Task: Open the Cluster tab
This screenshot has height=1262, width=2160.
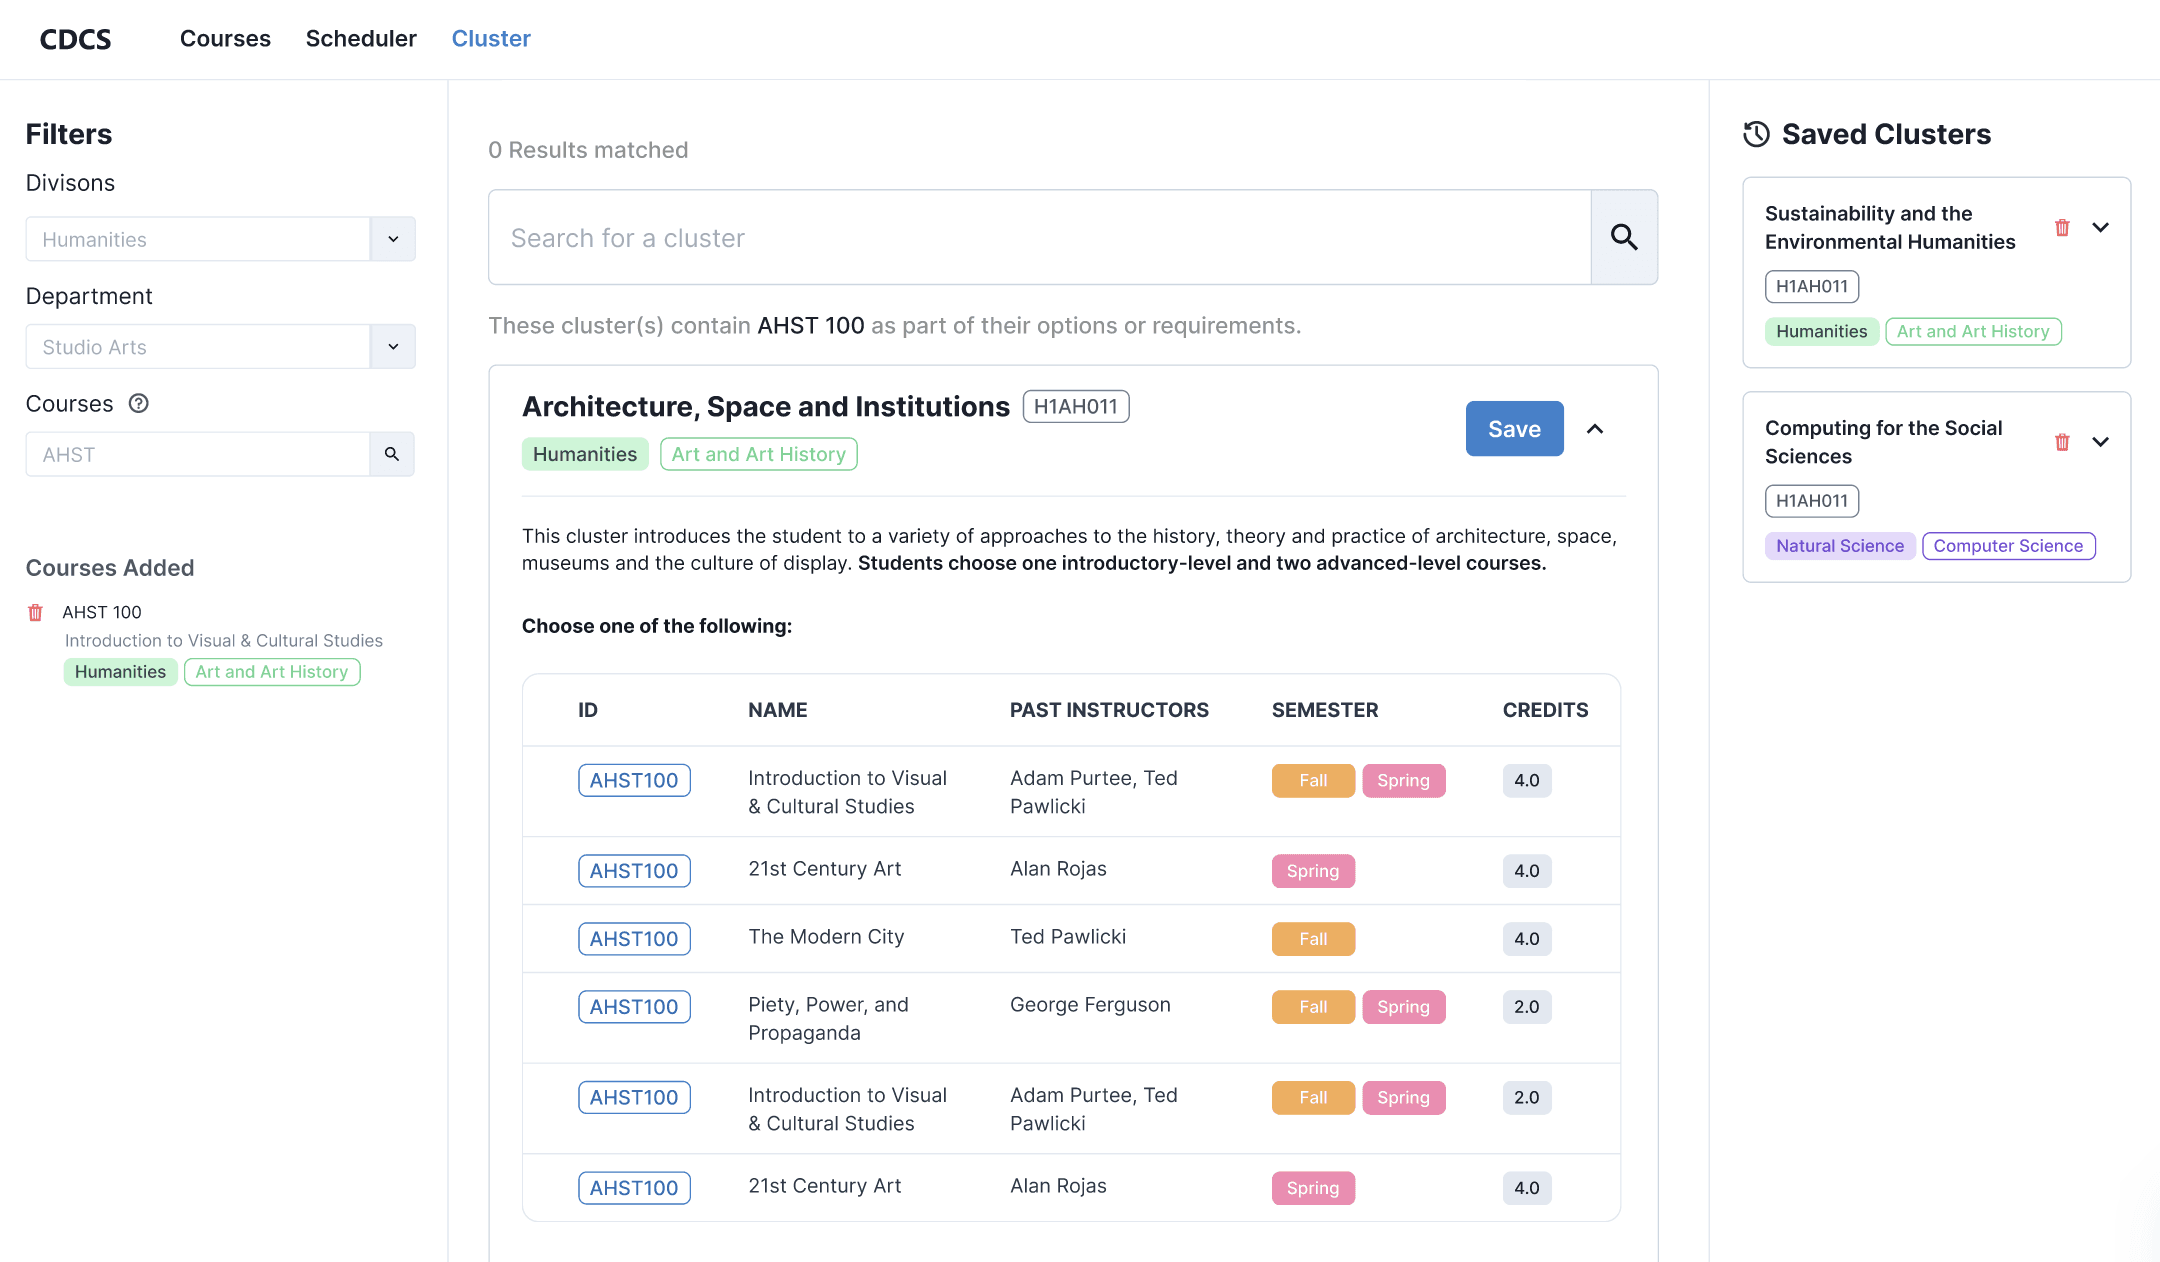Action: click(x=491, y=39)
